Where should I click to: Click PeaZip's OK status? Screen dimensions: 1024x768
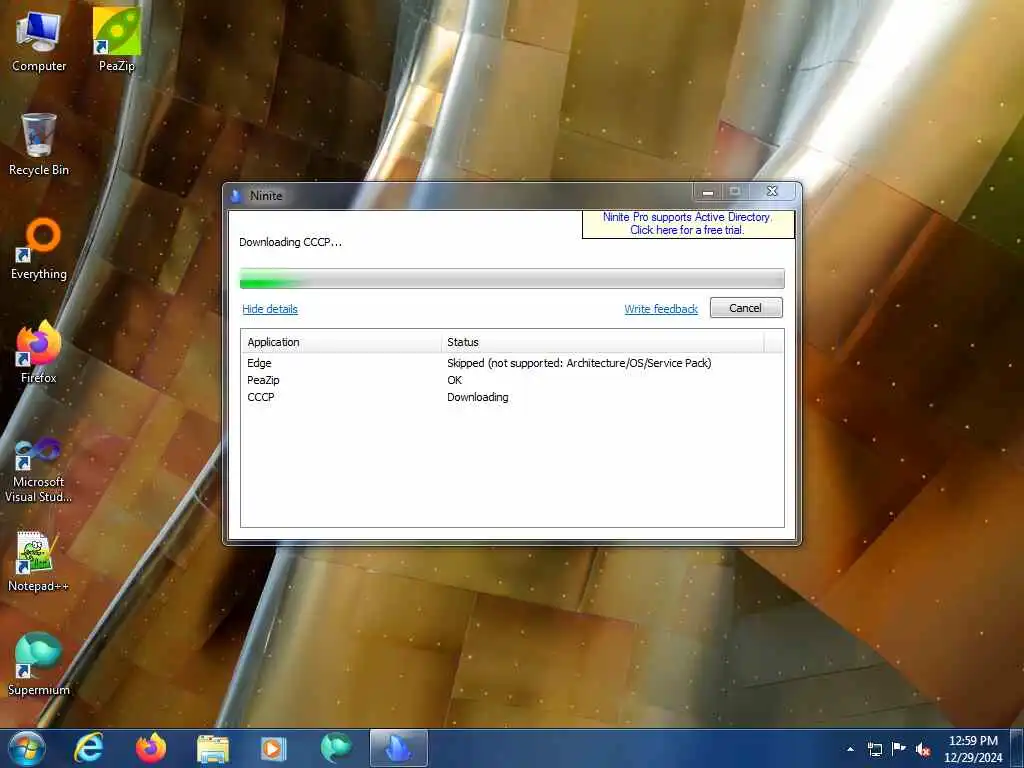[x=455, y=380]
